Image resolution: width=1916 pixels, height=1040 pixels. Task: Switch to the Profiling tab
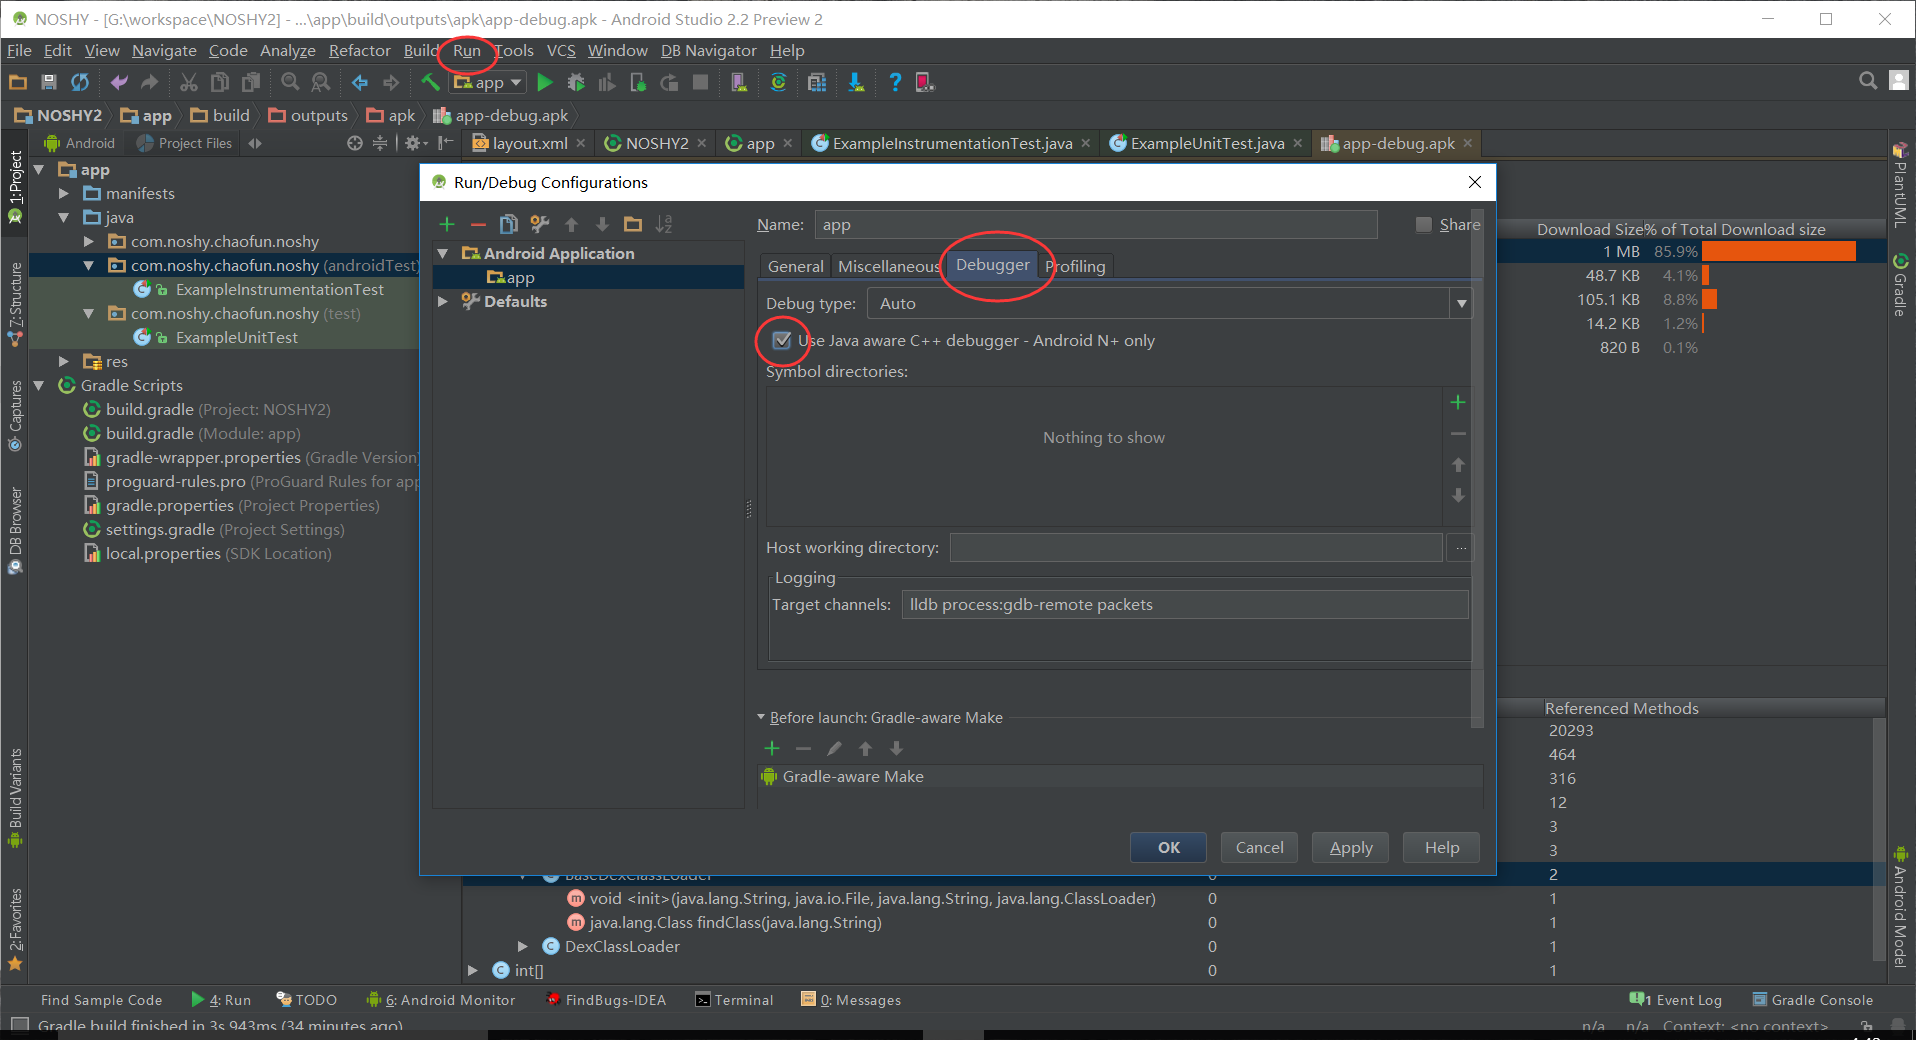tap(1077, 266)
